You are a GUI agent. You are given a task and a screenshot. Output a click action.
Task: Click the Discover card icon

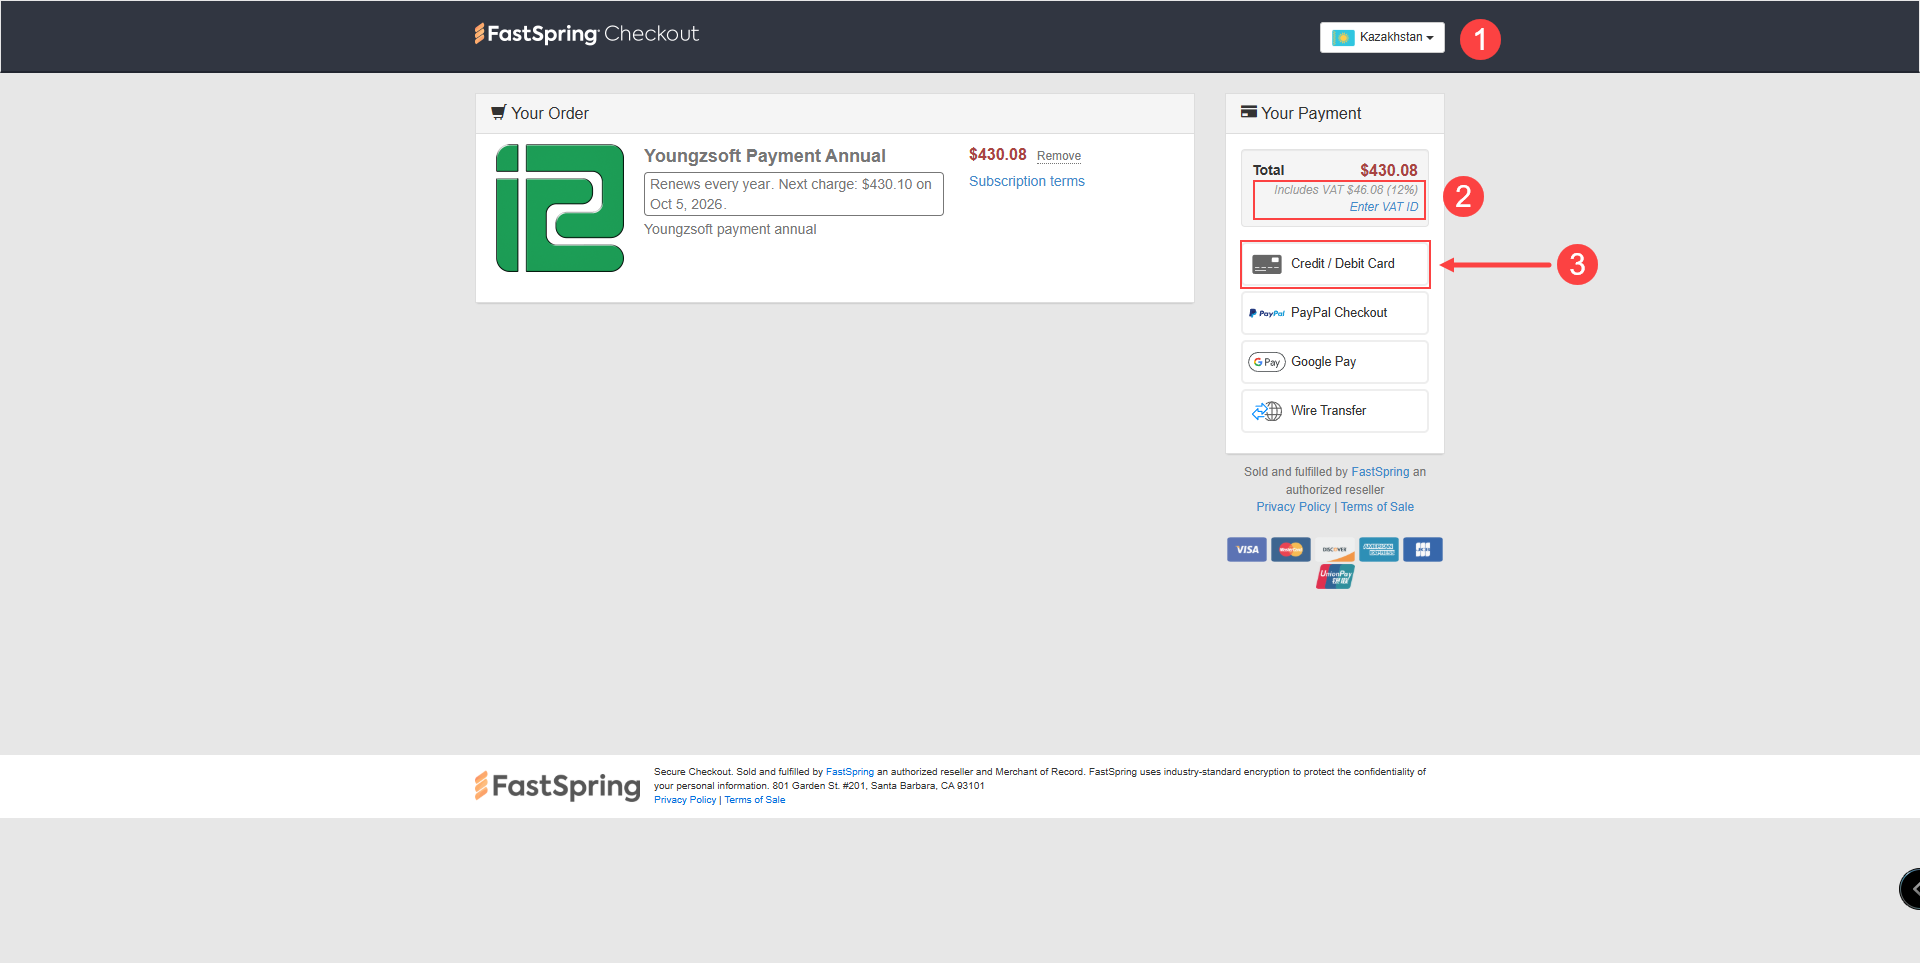tap(1334, 549)
